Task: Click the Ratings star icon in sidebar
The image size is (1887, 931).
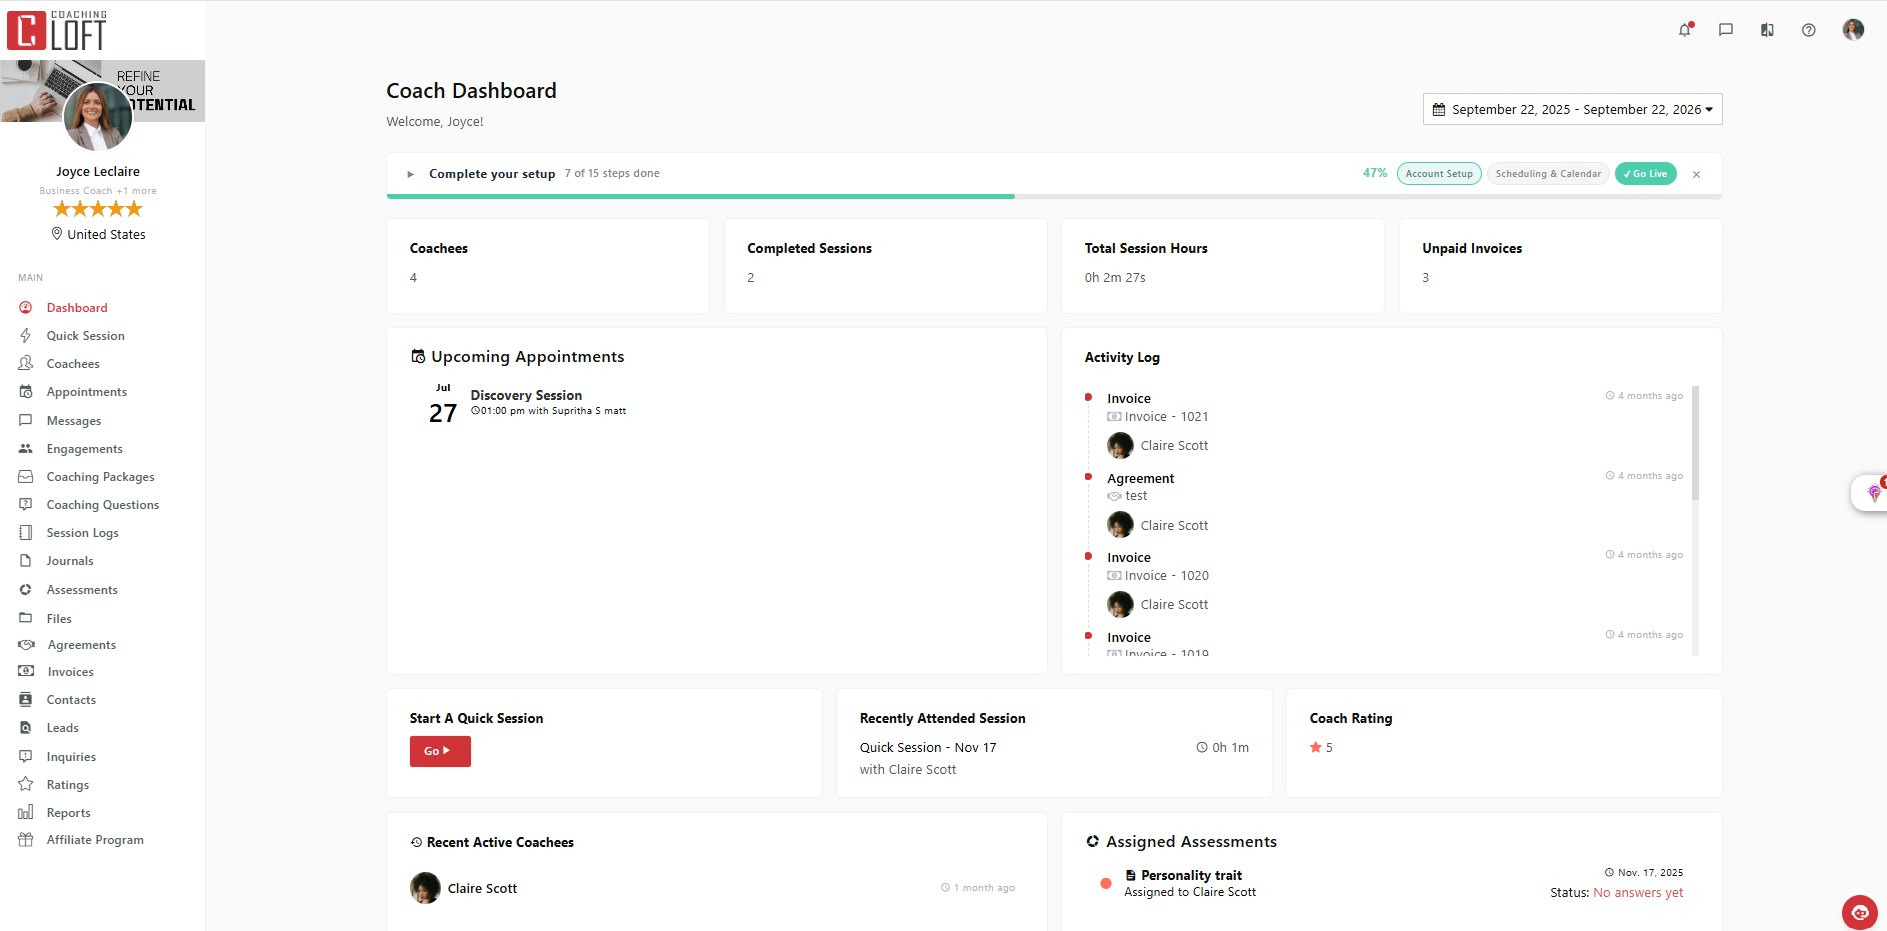Action: point(26,785)
